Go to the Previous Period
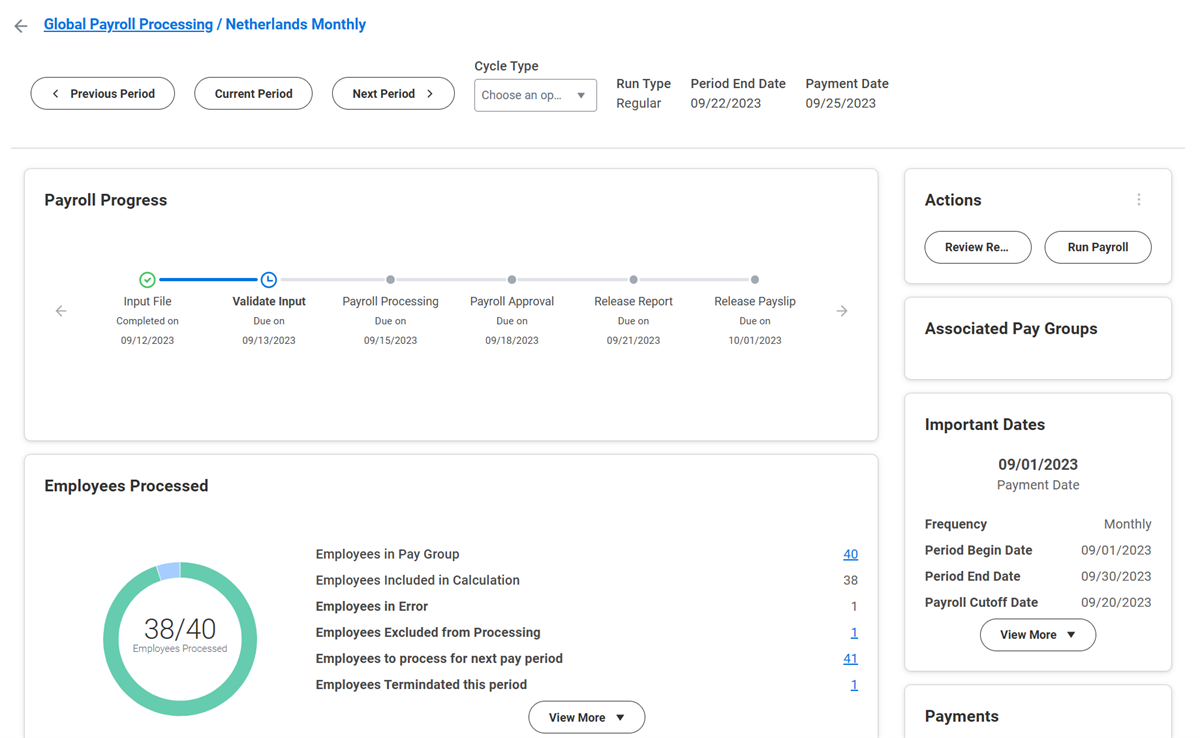Image resolution: width=1200 pixels, height=738 pixels. 103,94
